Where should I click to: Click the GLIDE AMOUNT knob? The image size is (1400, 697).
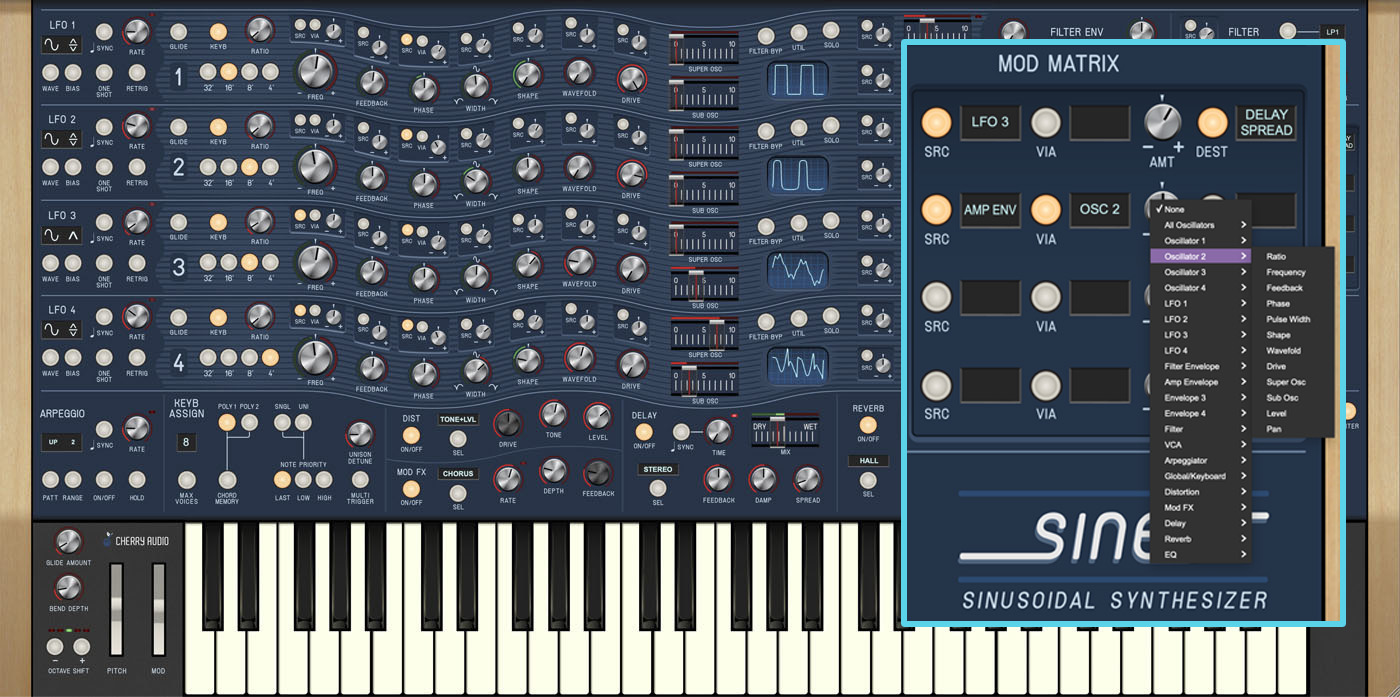click(x=68, y=541)
